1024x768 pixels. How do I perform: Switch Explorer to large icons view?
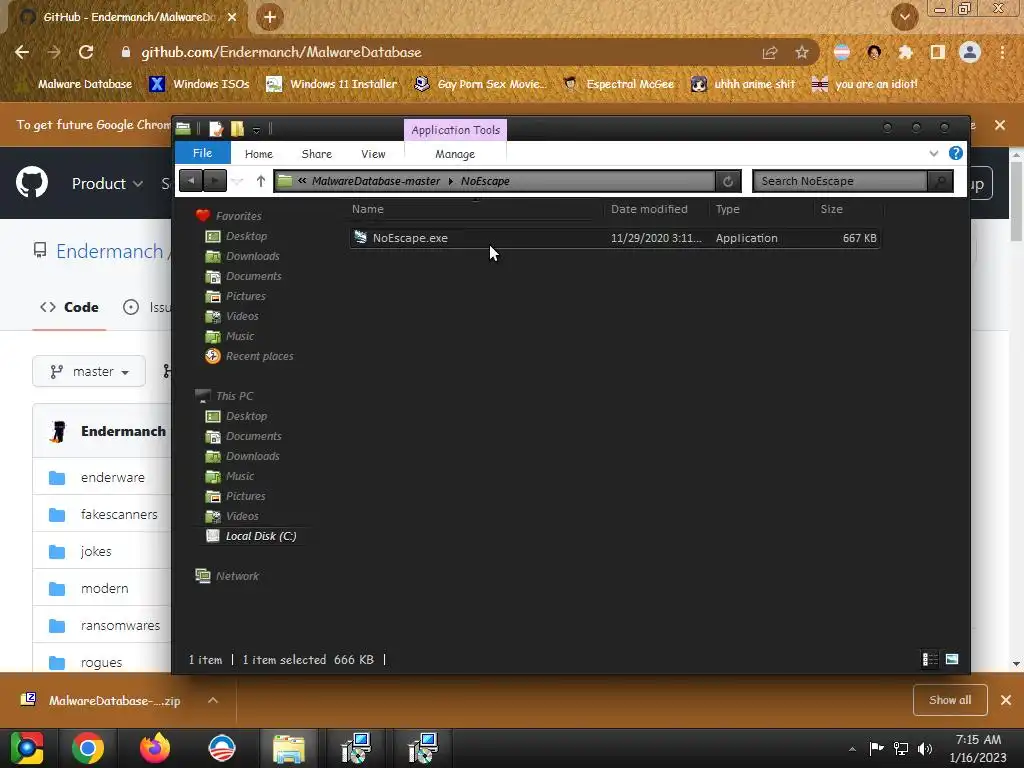(x=952, y=659)
